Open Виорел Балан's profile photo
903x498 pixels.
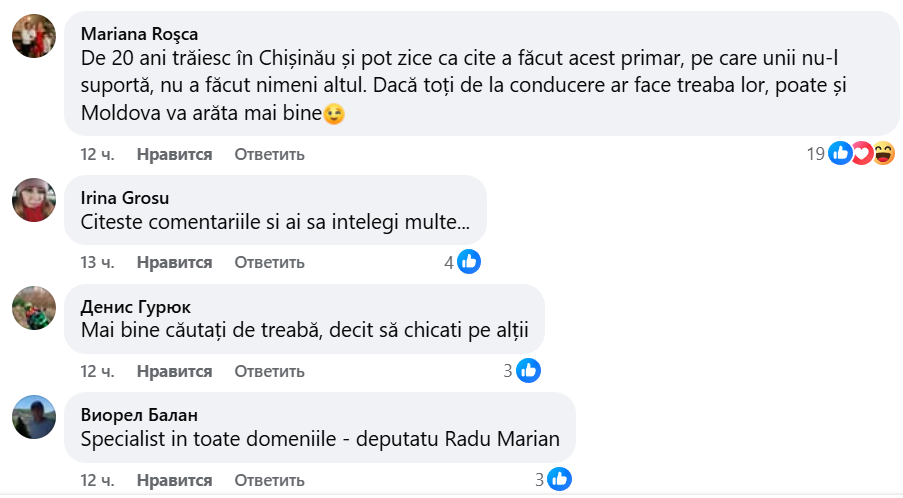pos(34,416)
